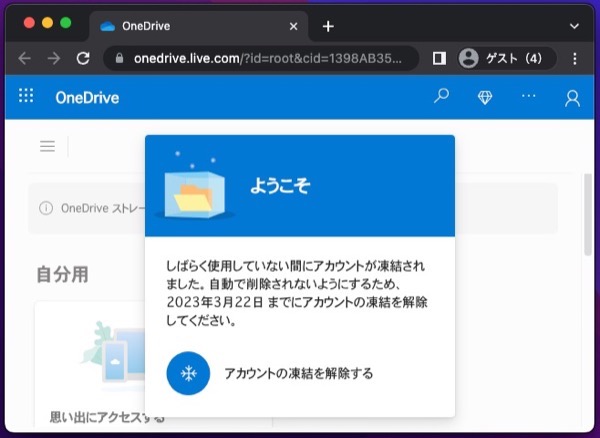Click アカウントの凍結を解除する link
The image size is (600, 438).
pos(298,373)
